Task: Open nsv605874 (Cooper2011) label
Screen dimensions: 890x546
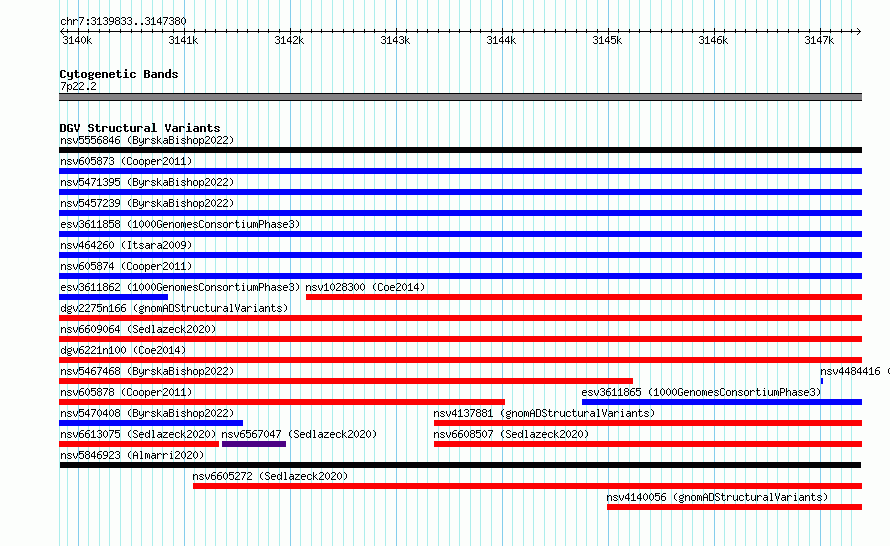Action: [x=126, y=266]
